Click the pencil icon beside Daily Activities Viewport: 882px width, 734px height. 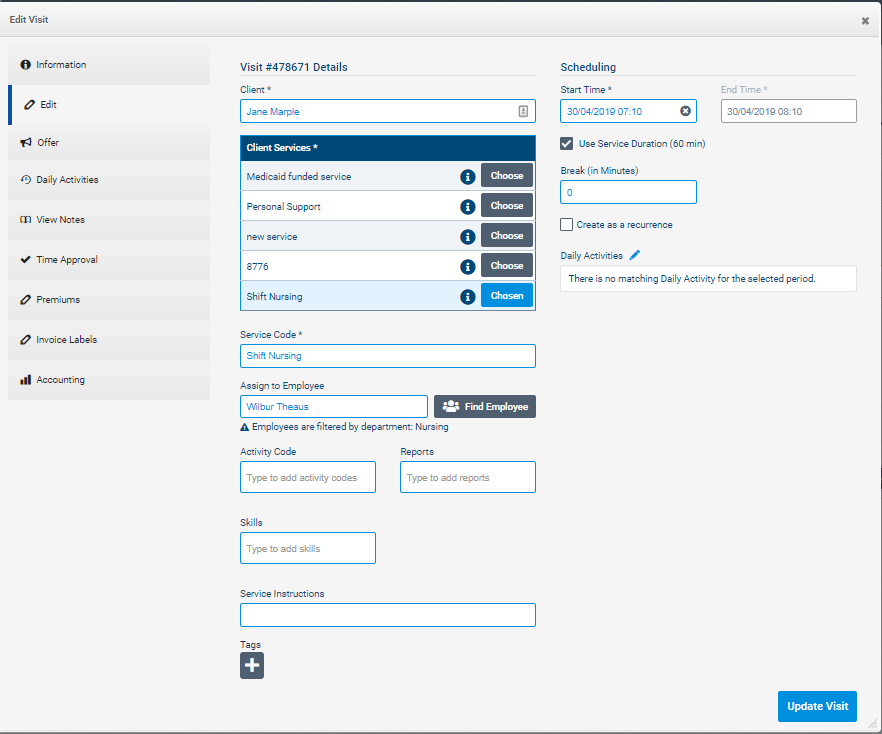tap(634, 256)
